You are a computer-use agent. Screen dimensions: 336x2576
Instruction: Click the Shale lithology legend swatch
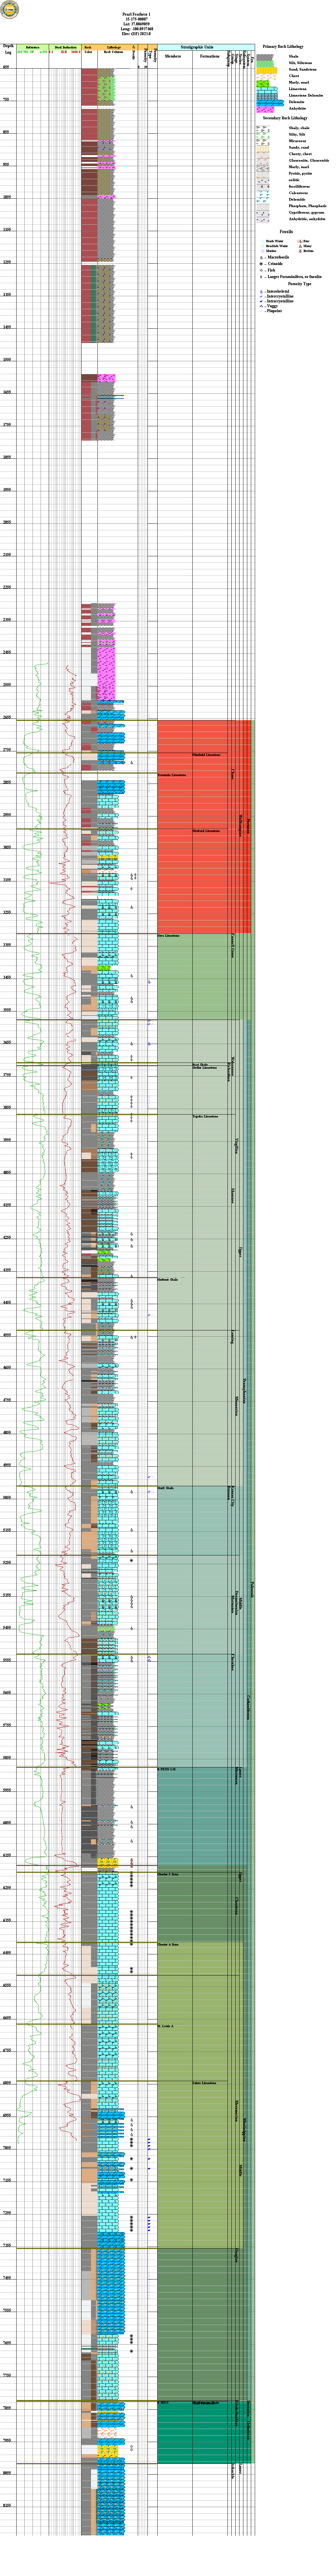click(265, 57)
